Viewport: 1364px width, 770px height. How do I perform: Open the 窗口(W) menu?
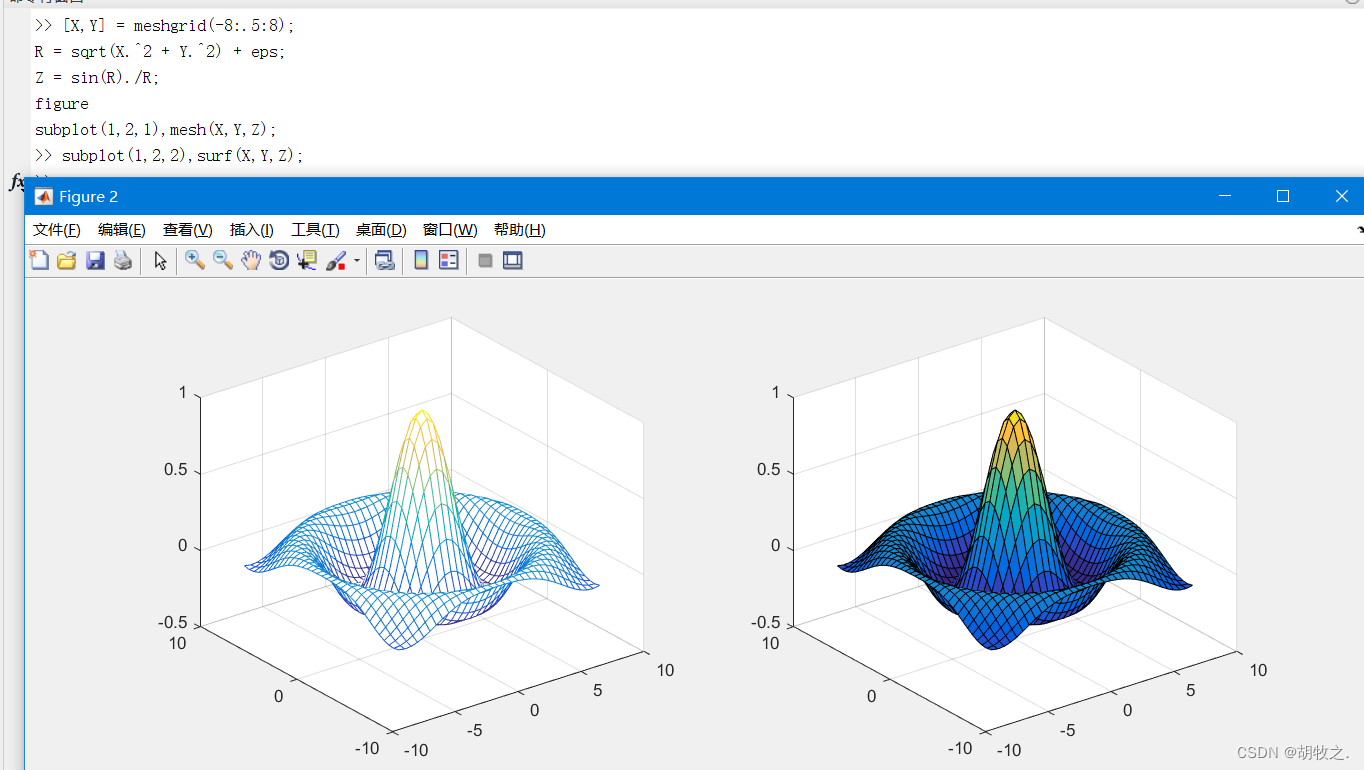tap(450, 230)
